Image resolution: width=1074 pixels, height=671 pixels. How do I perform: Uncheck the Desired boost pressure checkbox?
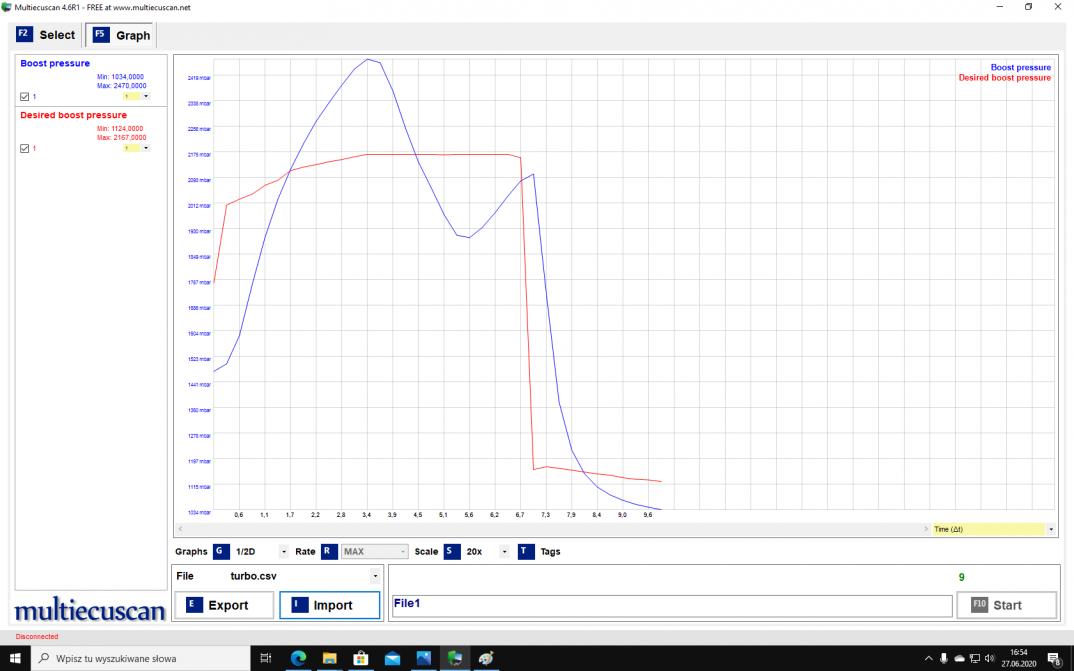click(x=25, y=148)
